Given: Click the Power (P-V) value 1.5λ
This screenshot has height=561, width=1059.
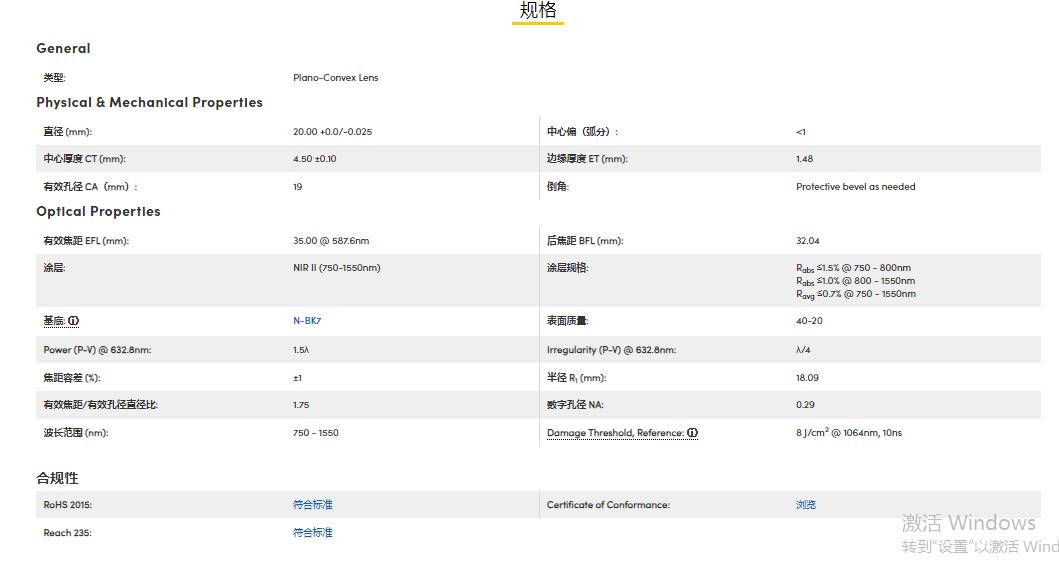Looking at the screenshot, I should (x=301, y=350).
